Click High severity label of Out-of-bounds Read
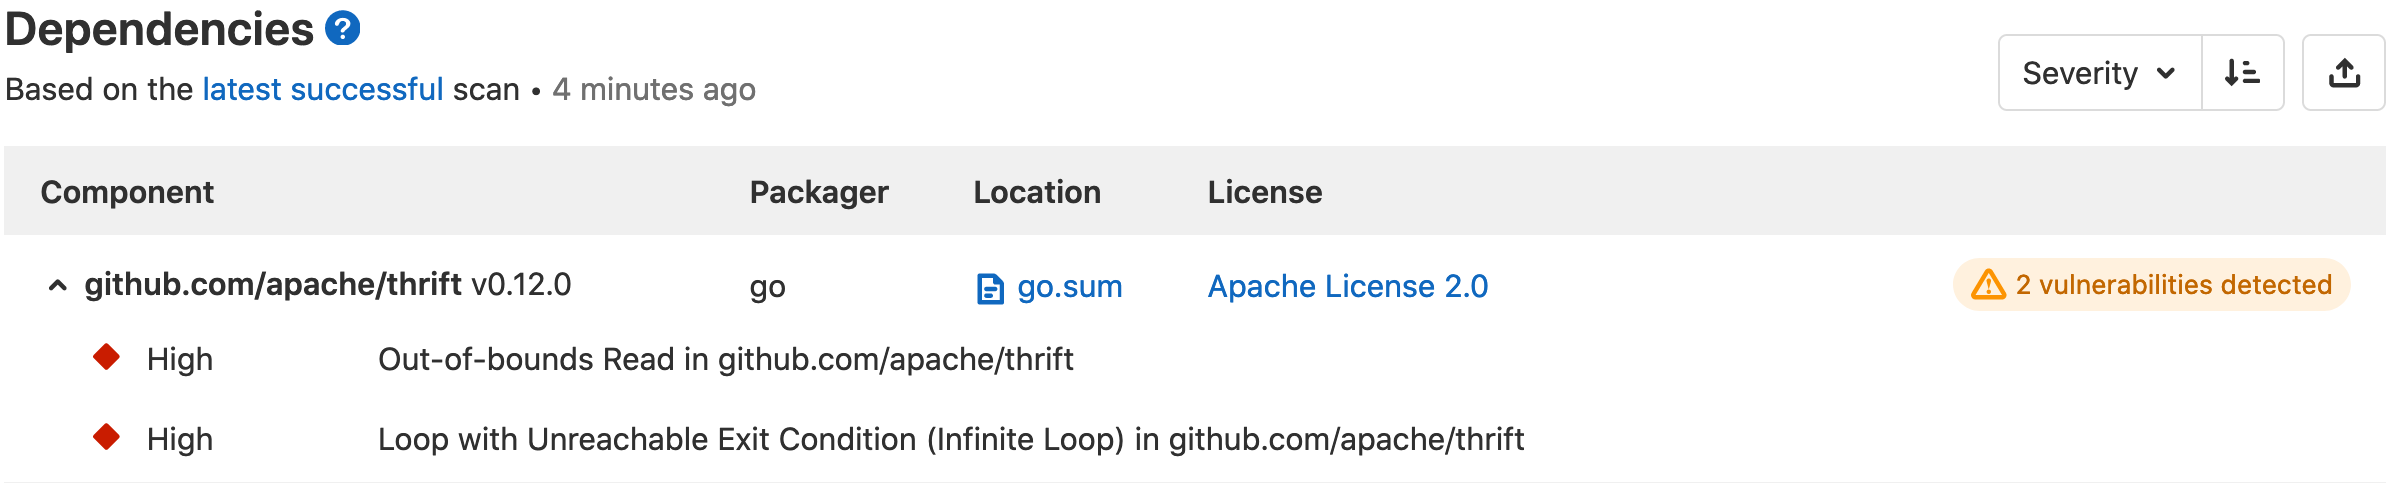The width and height of the screenshot is (2408, 483). click(180, 359)
